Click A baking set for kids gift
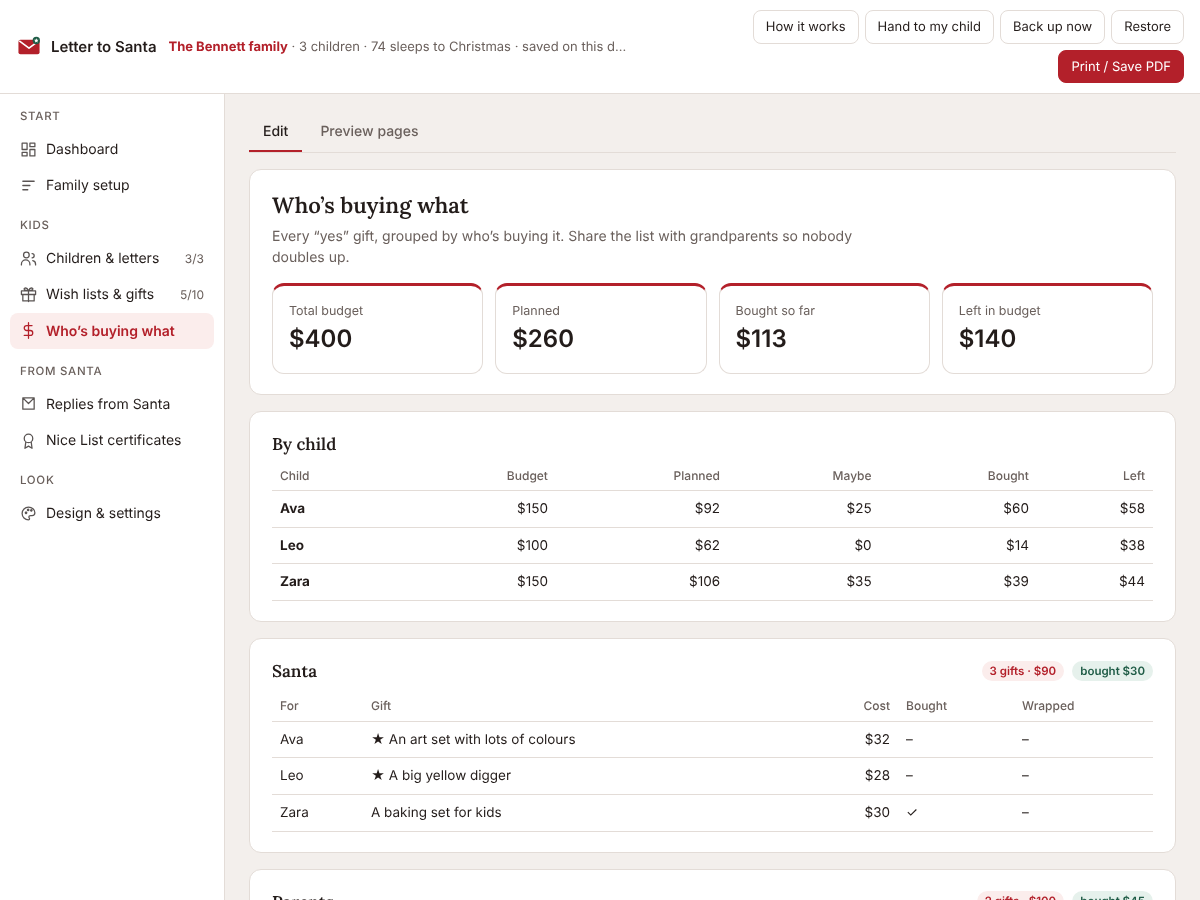 [x=436, y=812]
